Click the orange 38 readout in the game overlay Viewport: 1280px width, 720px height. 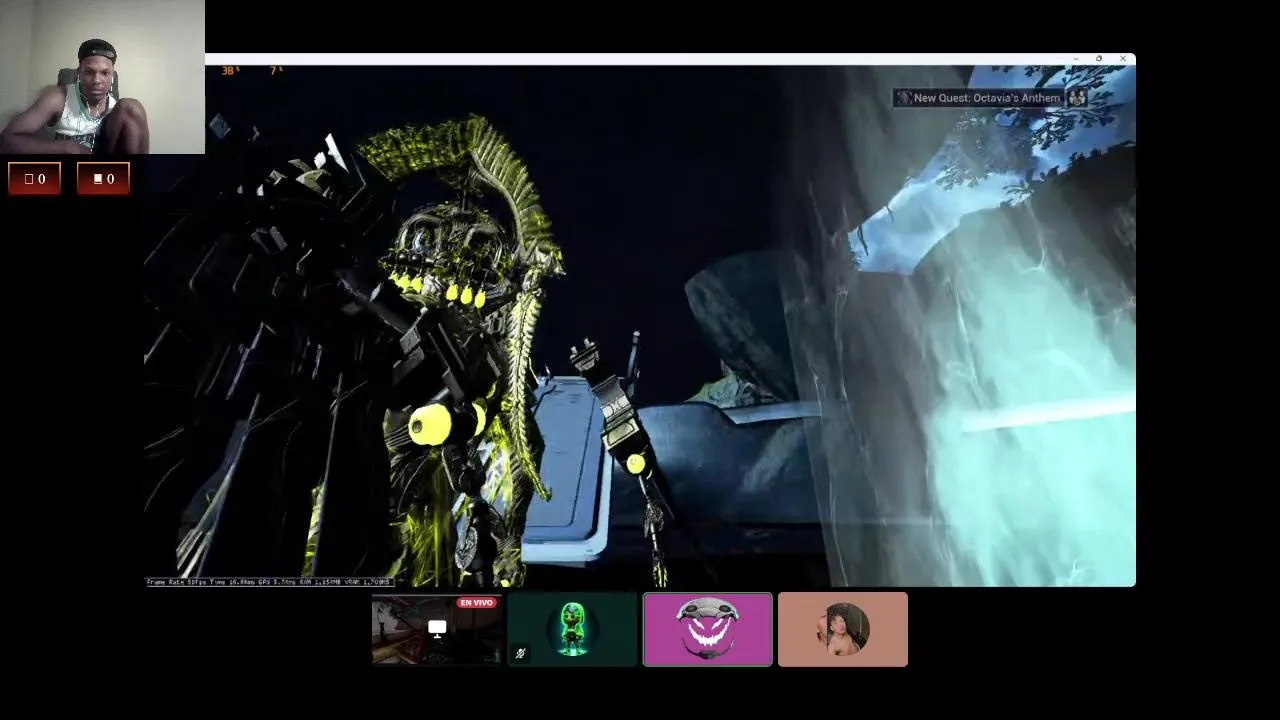(x=230, y=71)
